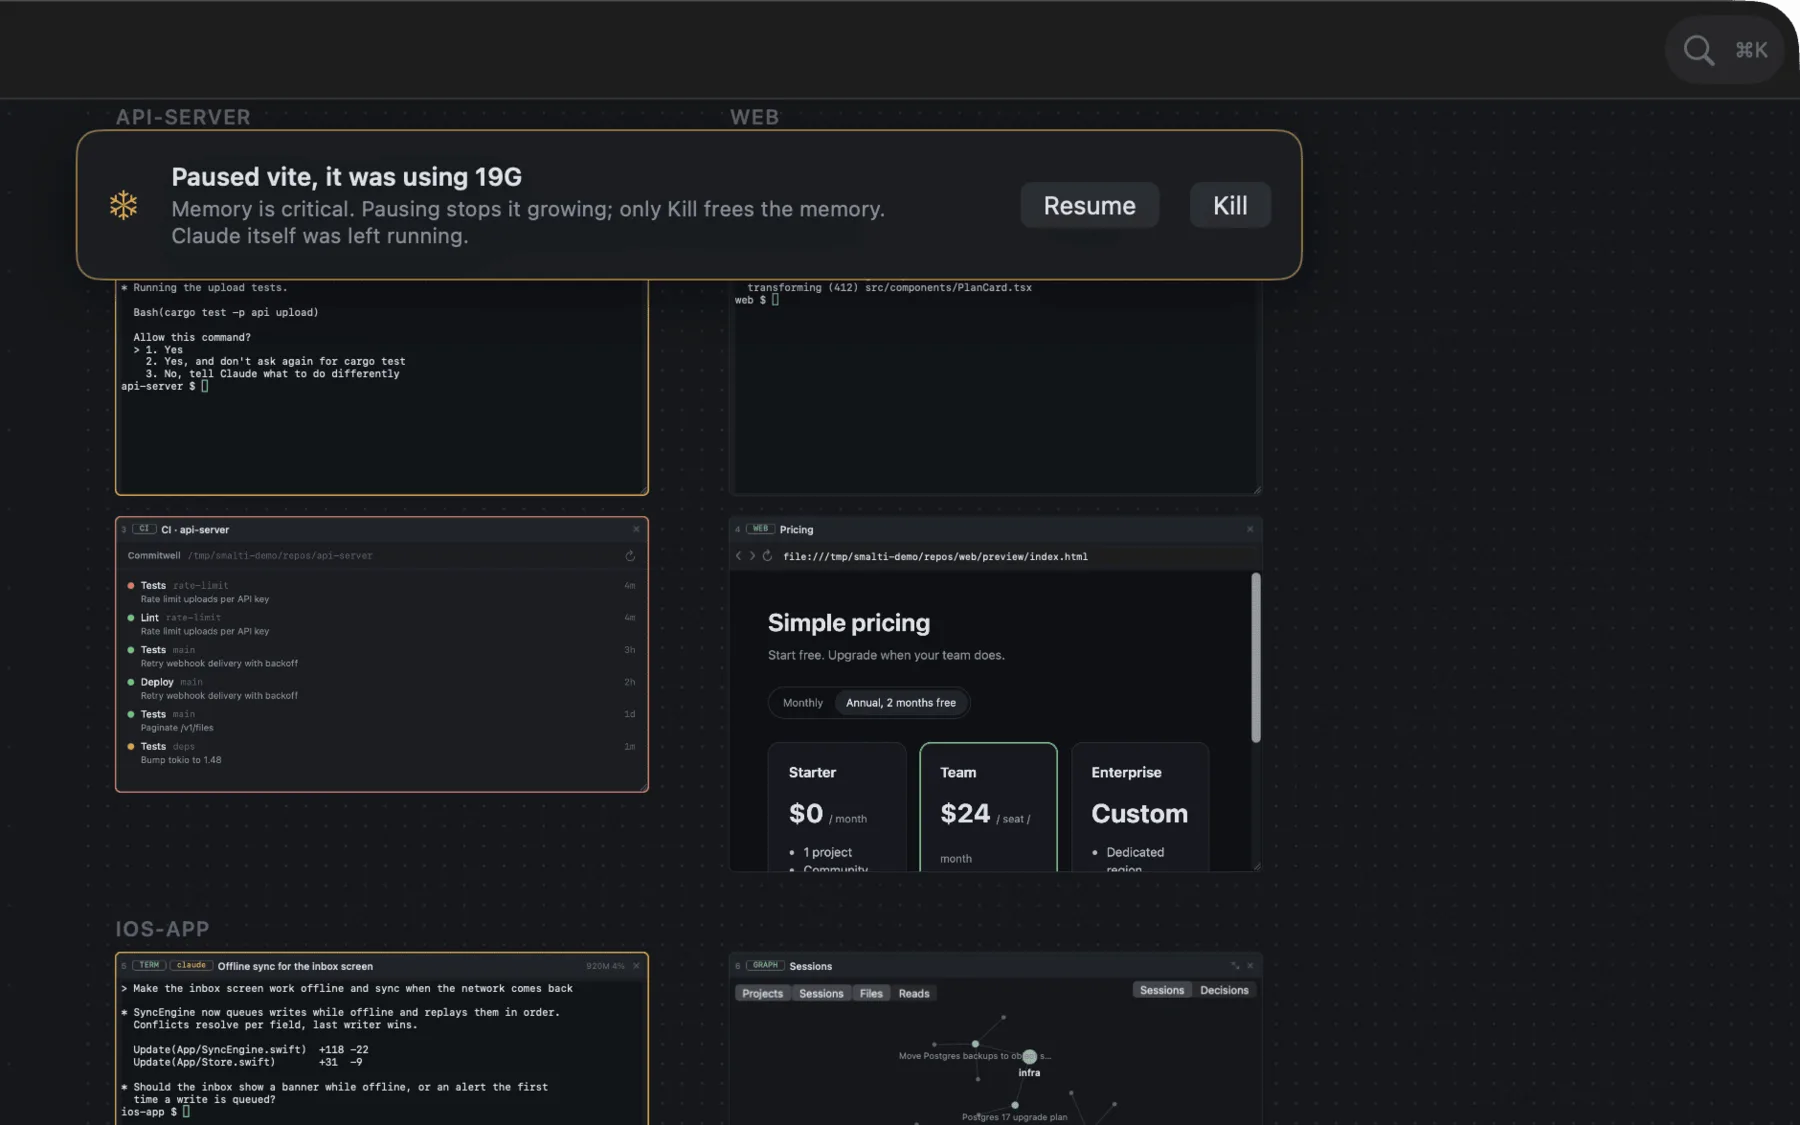Select Annual, 2 months free billing
The image size is (1800, 1125).
coord(901,703)
